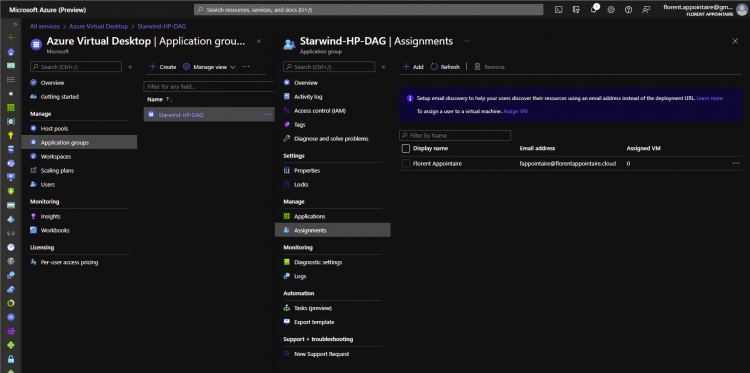Screen dimensions: 750x373
Task: Focus the top search resources field
Action: [x=368, y=10]
